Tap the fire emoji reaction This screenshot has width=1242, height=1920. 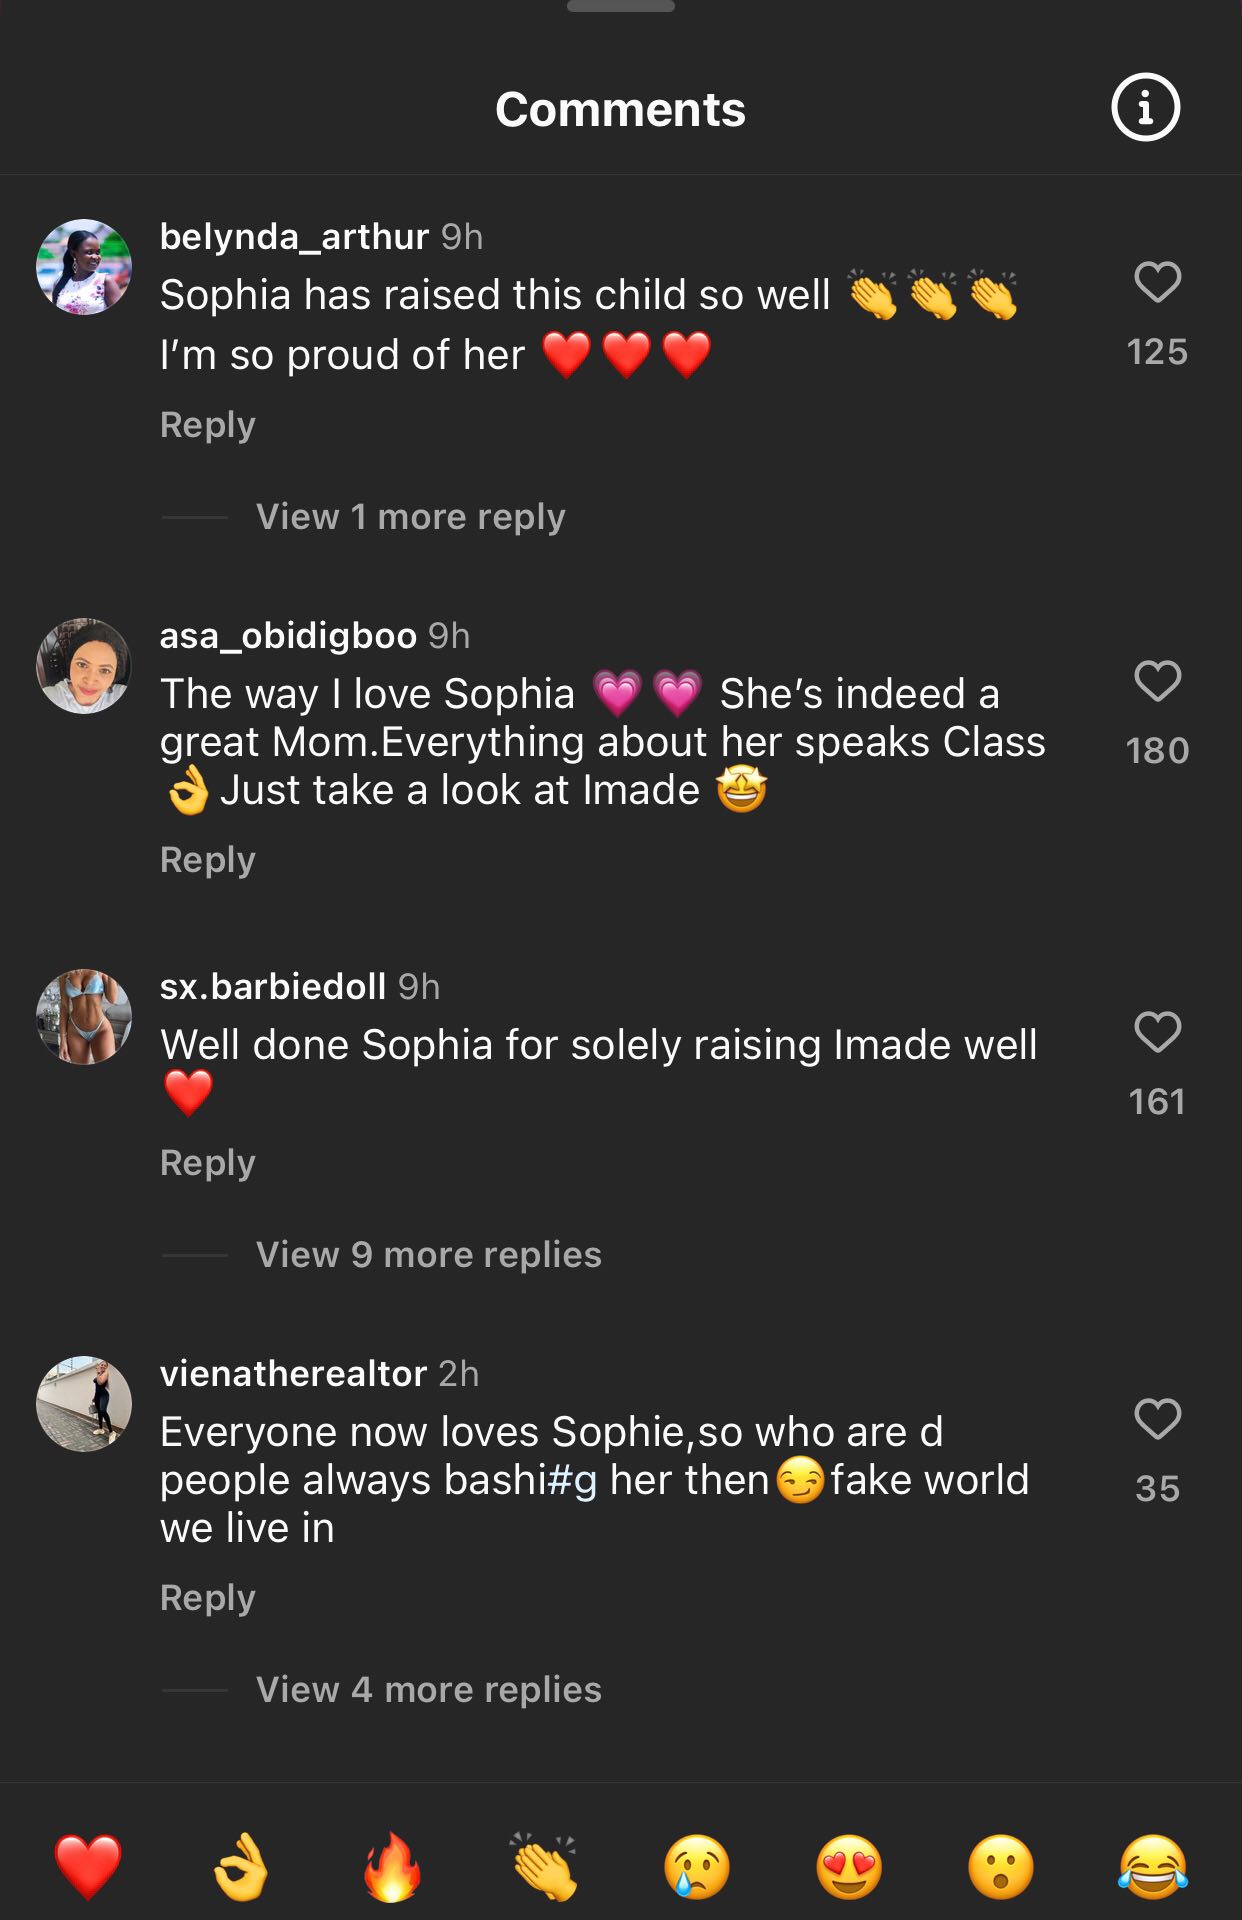click(x=392, y=1866)
